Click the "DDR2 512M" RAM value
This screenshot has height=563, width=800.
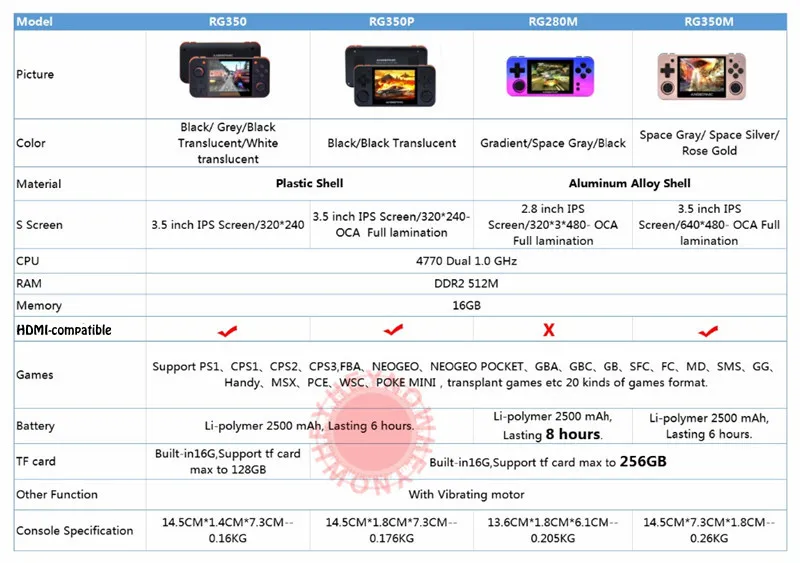tap(466, 283)
